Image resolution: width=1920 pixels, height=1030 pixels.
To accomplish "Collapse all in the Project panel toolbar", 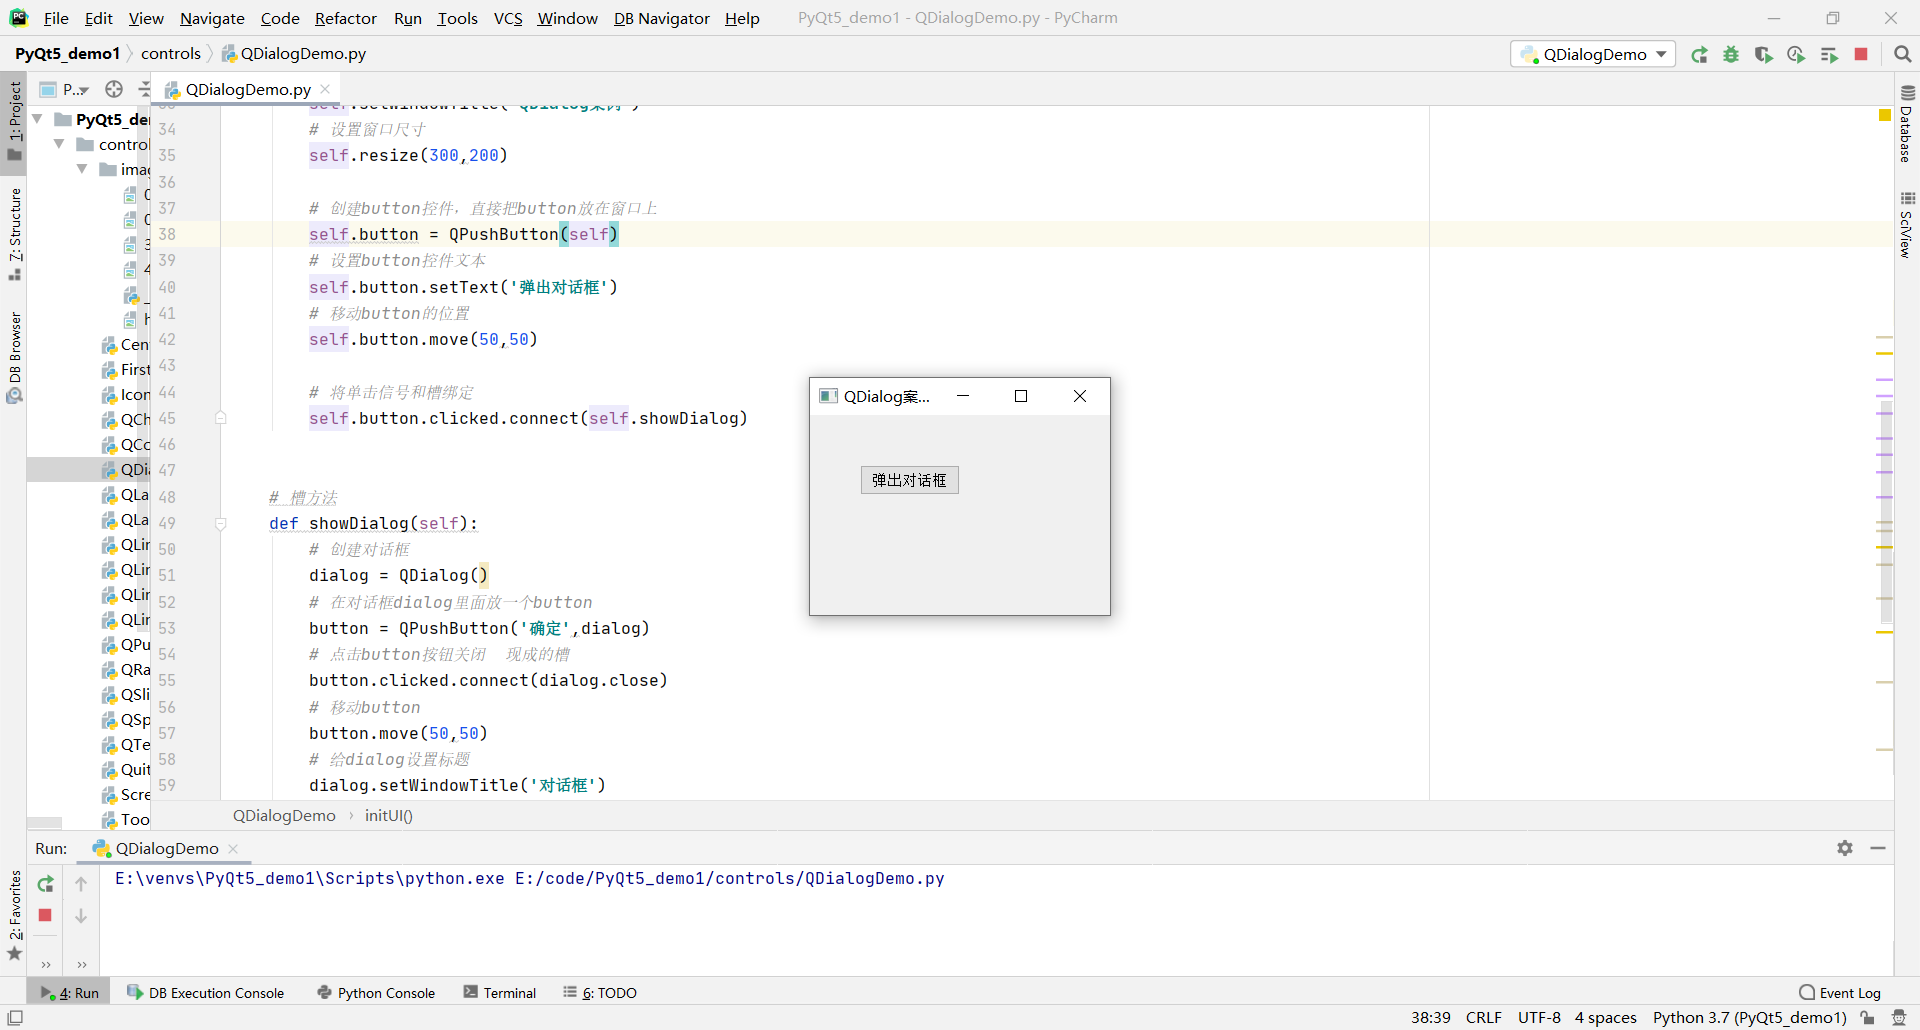I will [x=144, y=89].
